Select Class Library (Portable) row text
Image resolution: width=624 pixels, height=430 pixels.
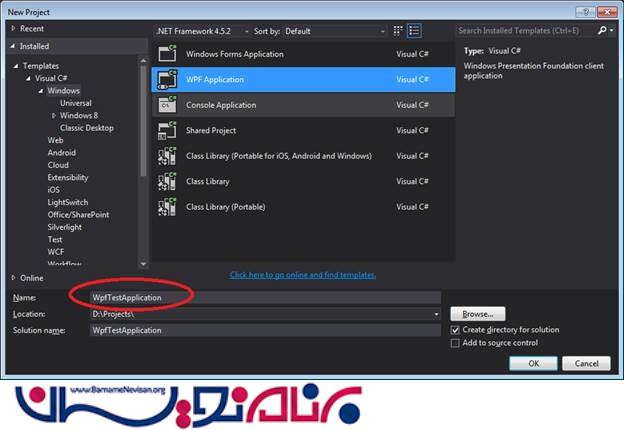(226, 207)
